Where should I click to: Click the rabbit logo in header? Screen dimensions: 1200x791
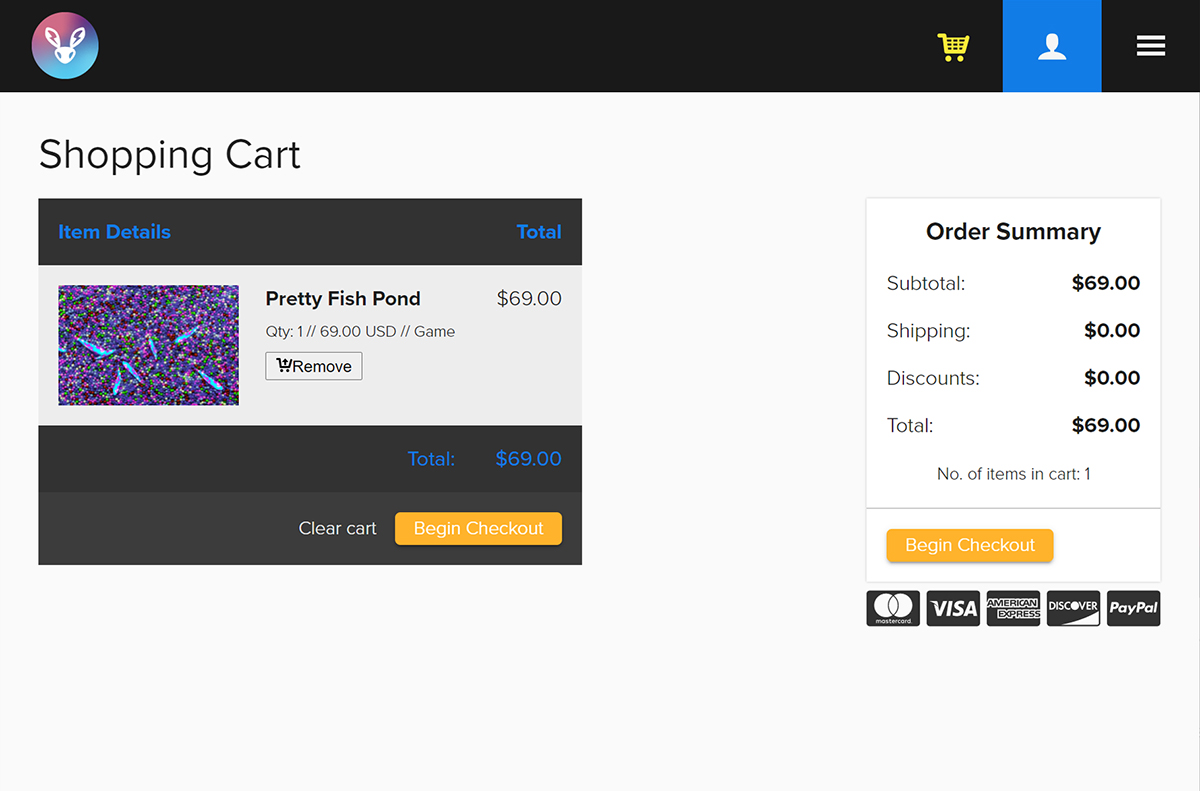[x=65, y=46]
